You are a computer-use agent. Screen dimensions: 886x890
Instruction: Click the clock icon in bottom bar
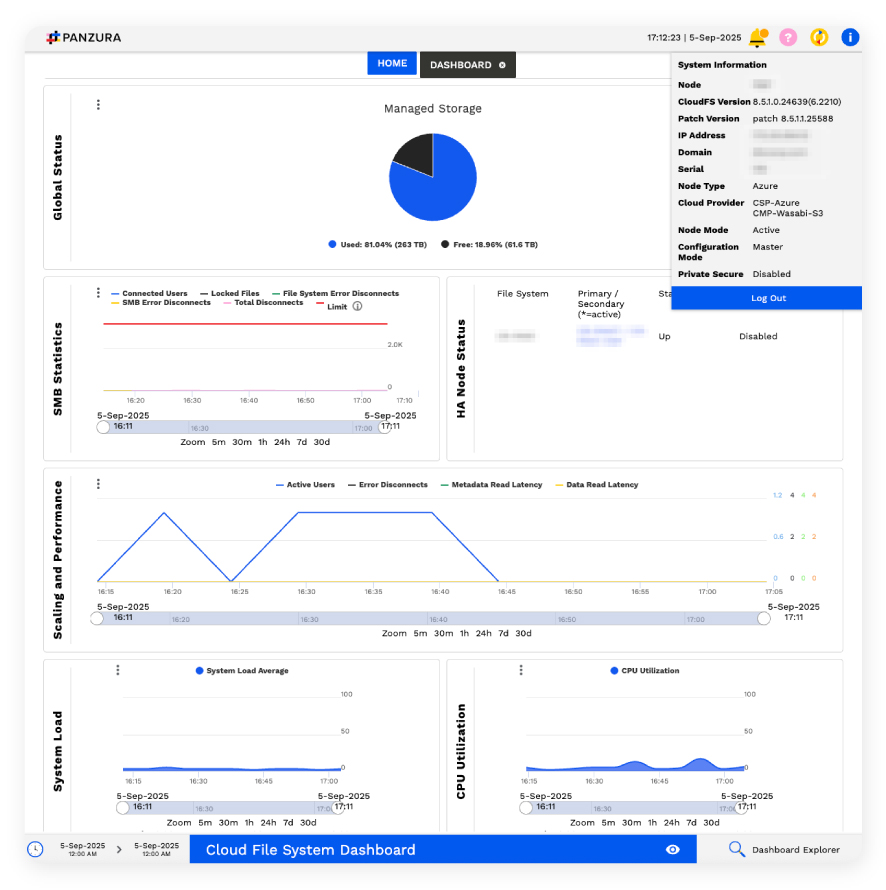35,849
